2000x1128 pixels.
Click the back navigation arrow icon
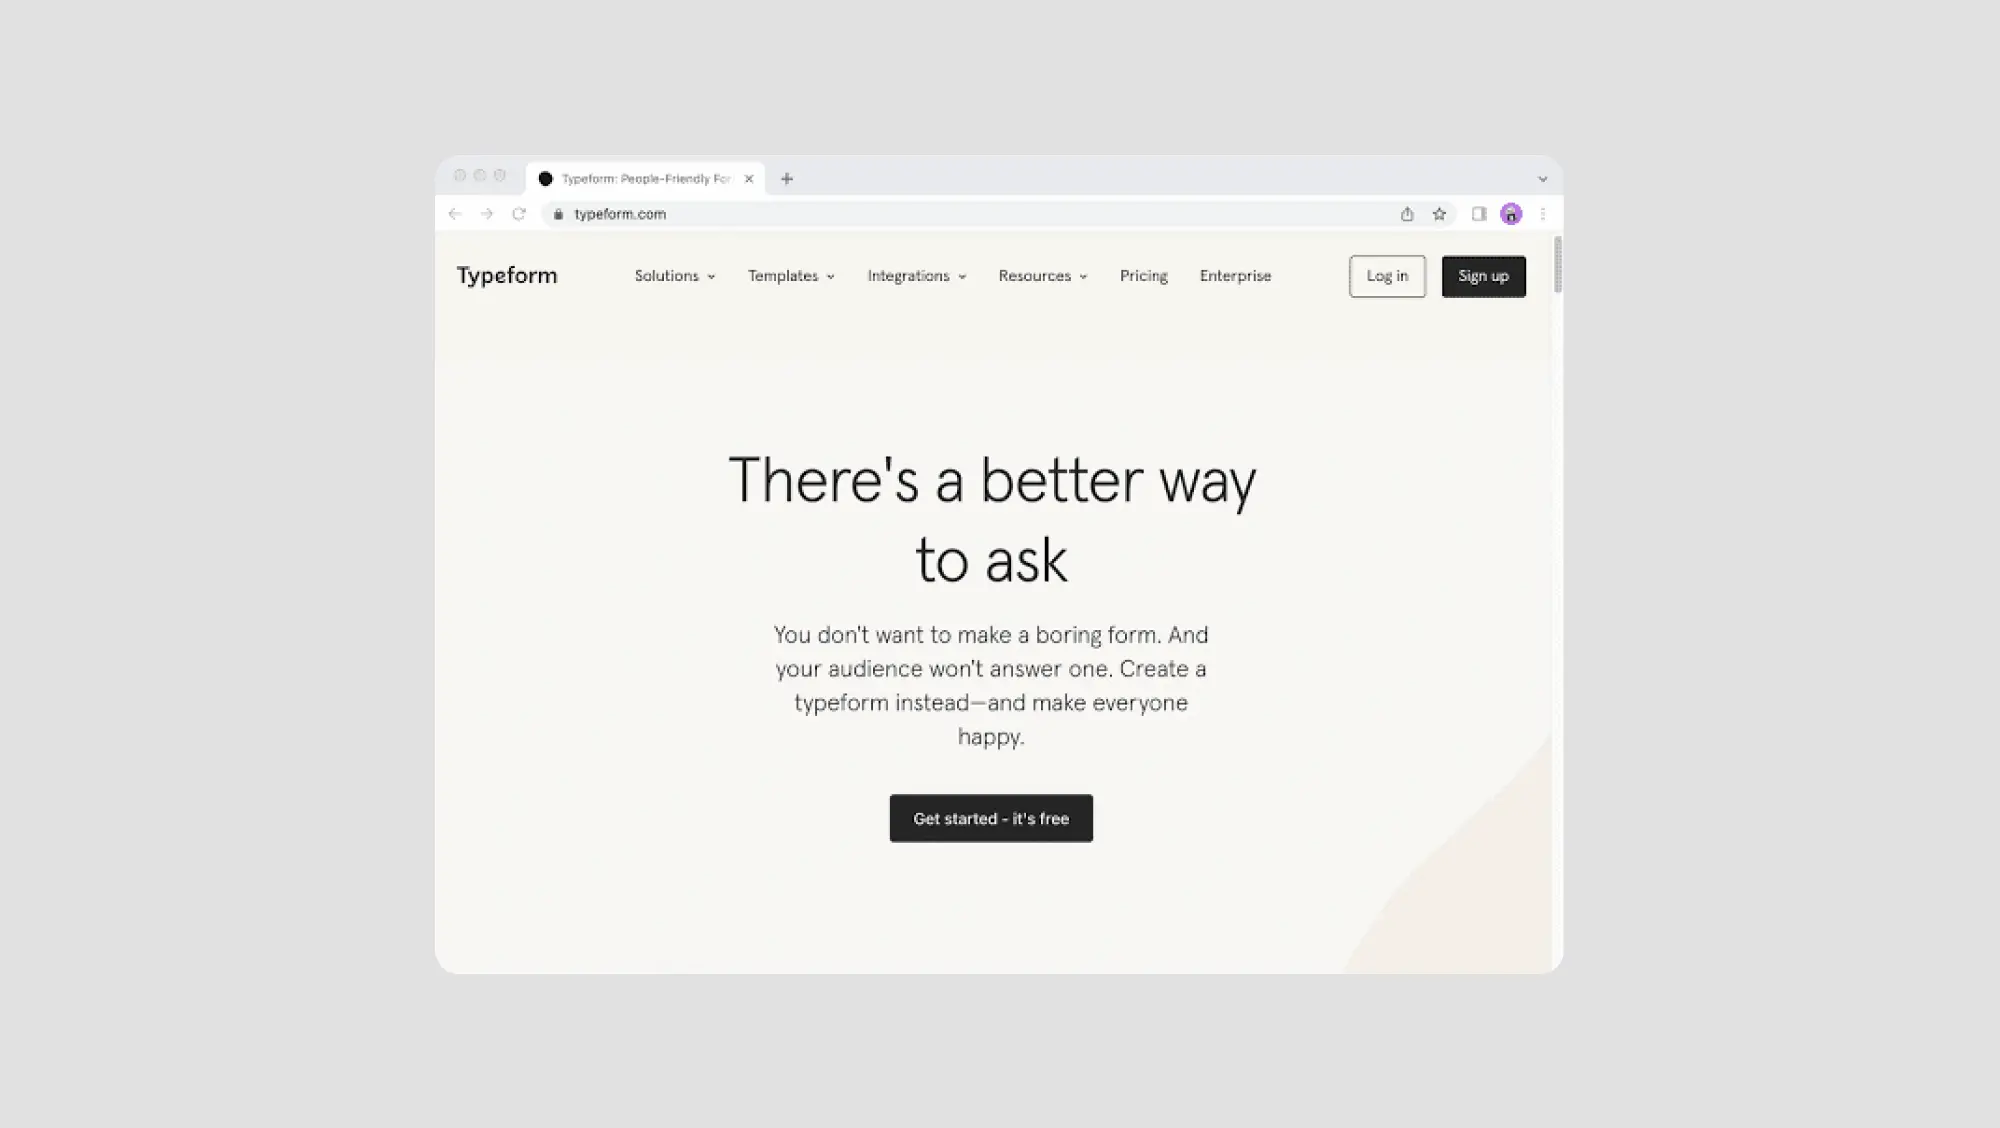(x=455, y=213)
